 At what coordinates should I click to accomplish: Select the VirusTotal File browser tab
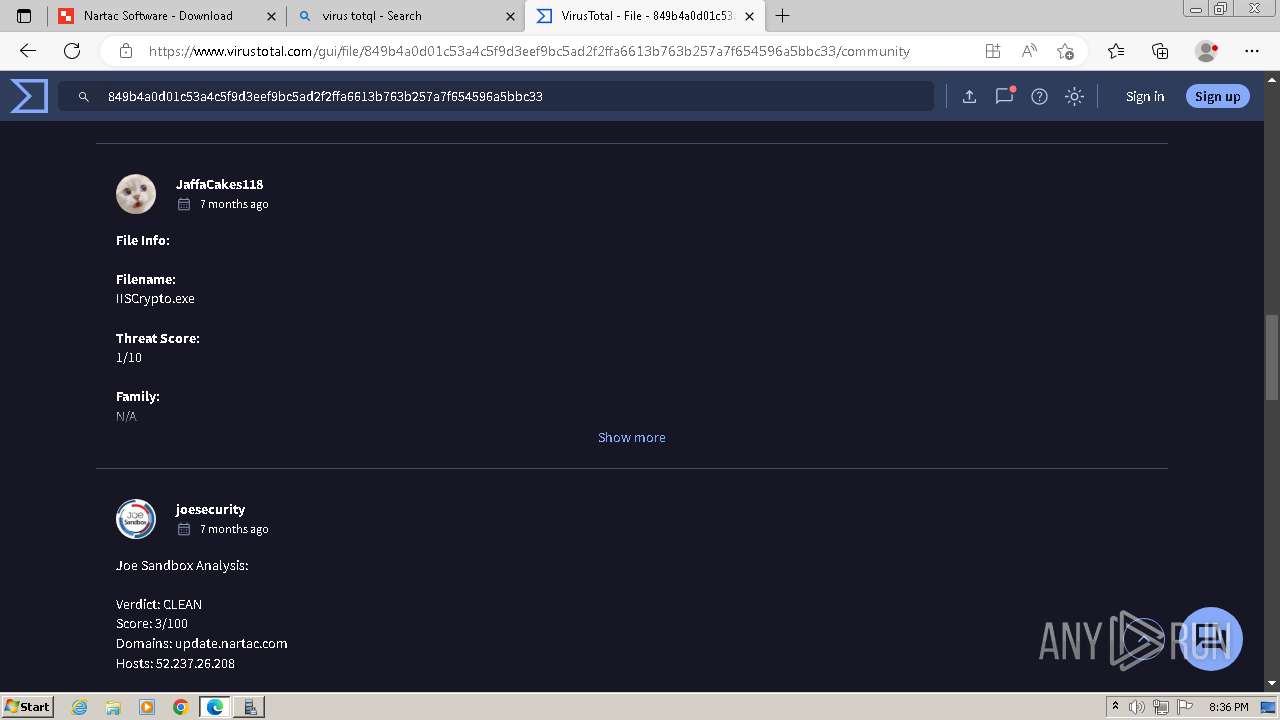[645, 16]
